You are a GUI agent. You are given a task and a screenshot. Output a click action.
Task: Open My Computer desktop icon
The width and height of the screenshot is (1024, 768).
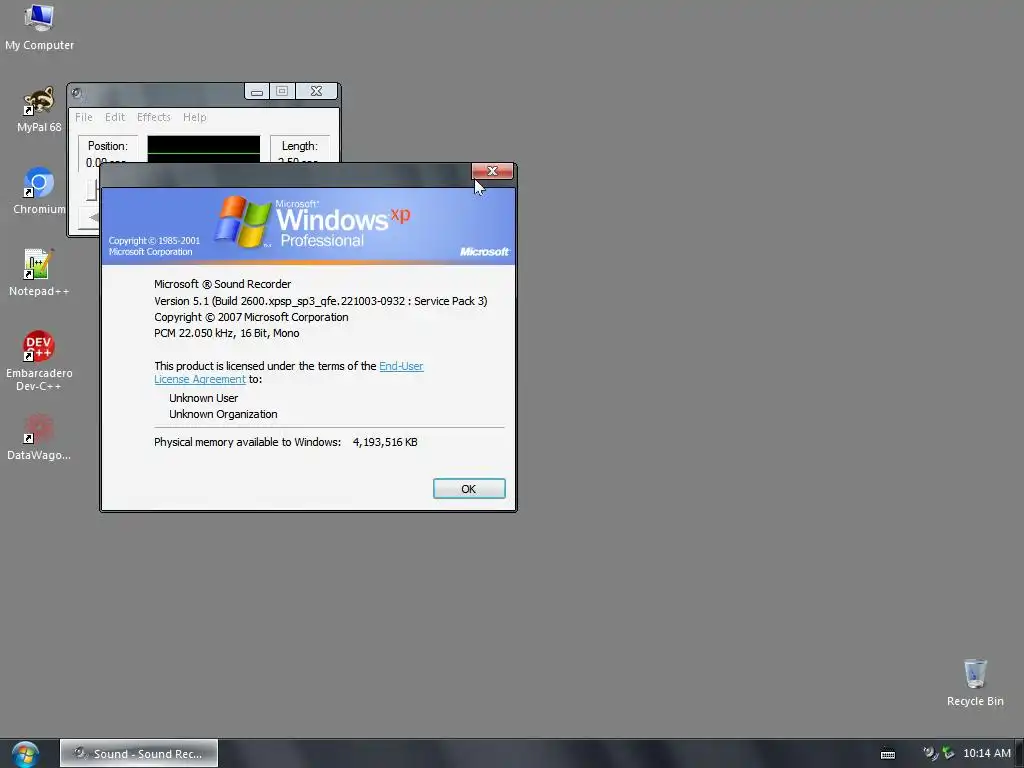click(x=39, y=27)
